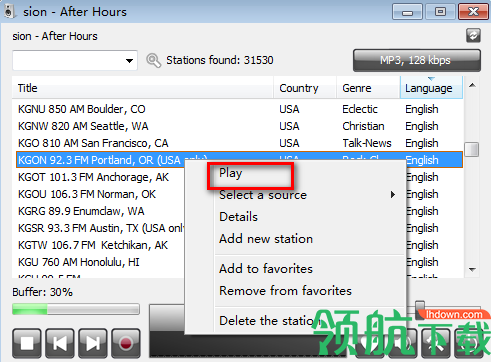Select station KGNW 820 AM Seattle, WA
This screenshot has width=491, height=362.
click(x=83, y=126)
